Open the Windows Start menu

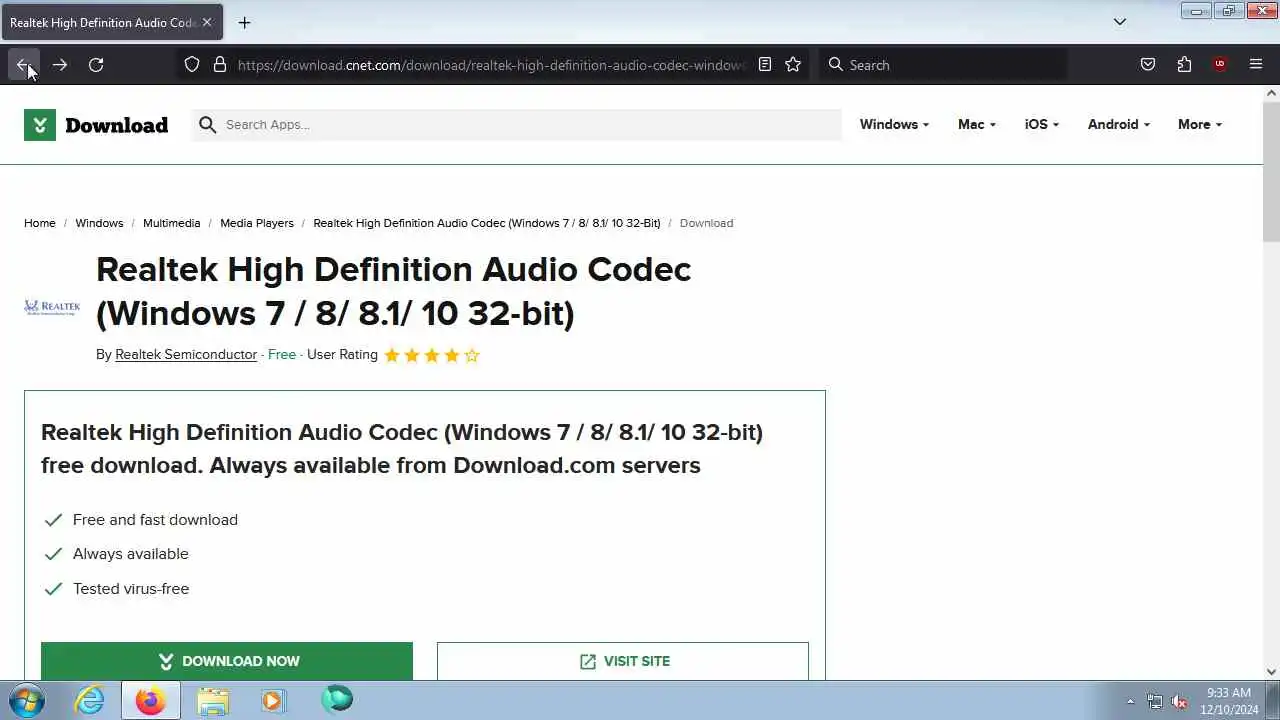click(27, 700)
